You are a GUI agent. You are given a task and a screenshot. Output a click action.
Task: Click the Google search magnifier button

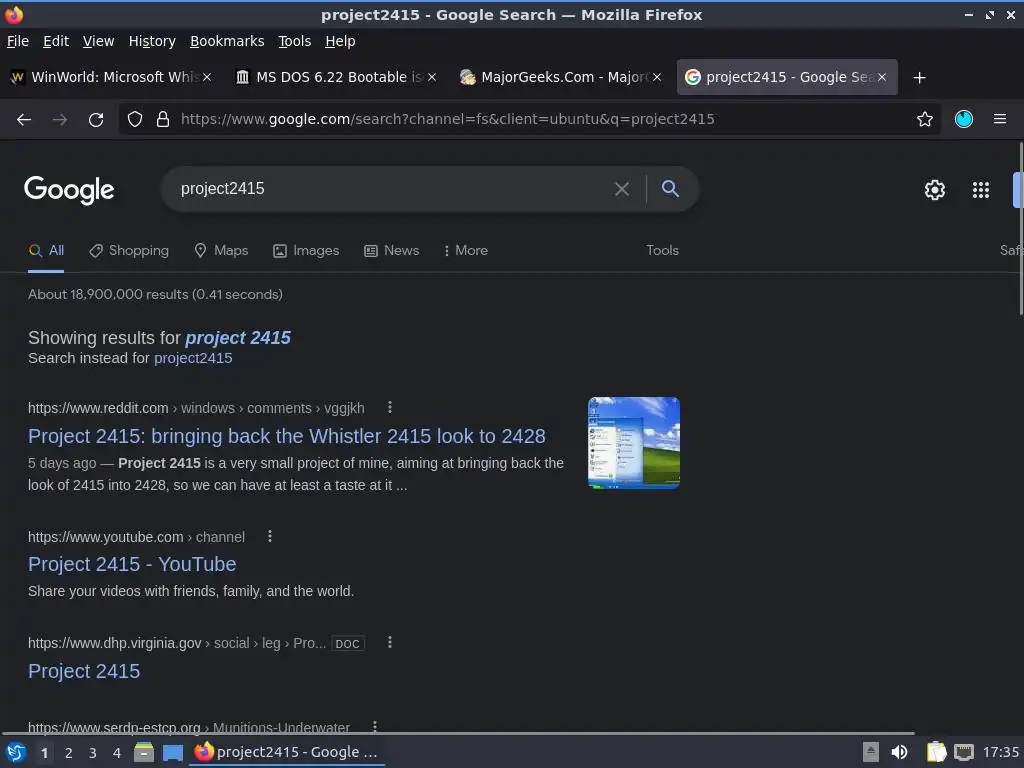coord(670,189)
